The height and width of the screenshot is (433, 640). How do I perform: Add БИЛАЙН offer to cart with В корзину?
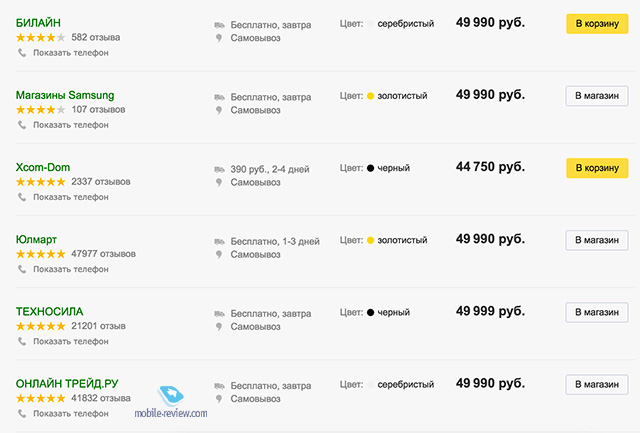coord(597,24)
